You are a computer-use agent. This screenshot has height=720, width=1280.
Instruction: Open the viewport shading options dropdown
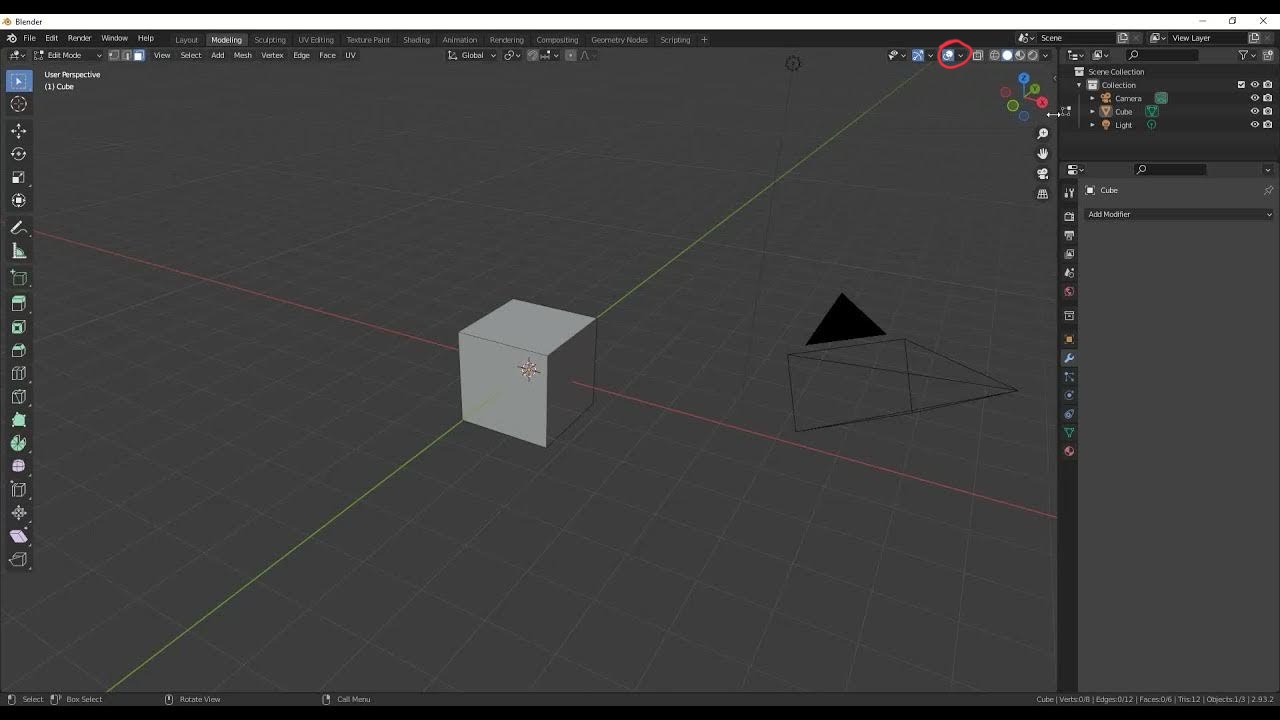point(1046,55)
